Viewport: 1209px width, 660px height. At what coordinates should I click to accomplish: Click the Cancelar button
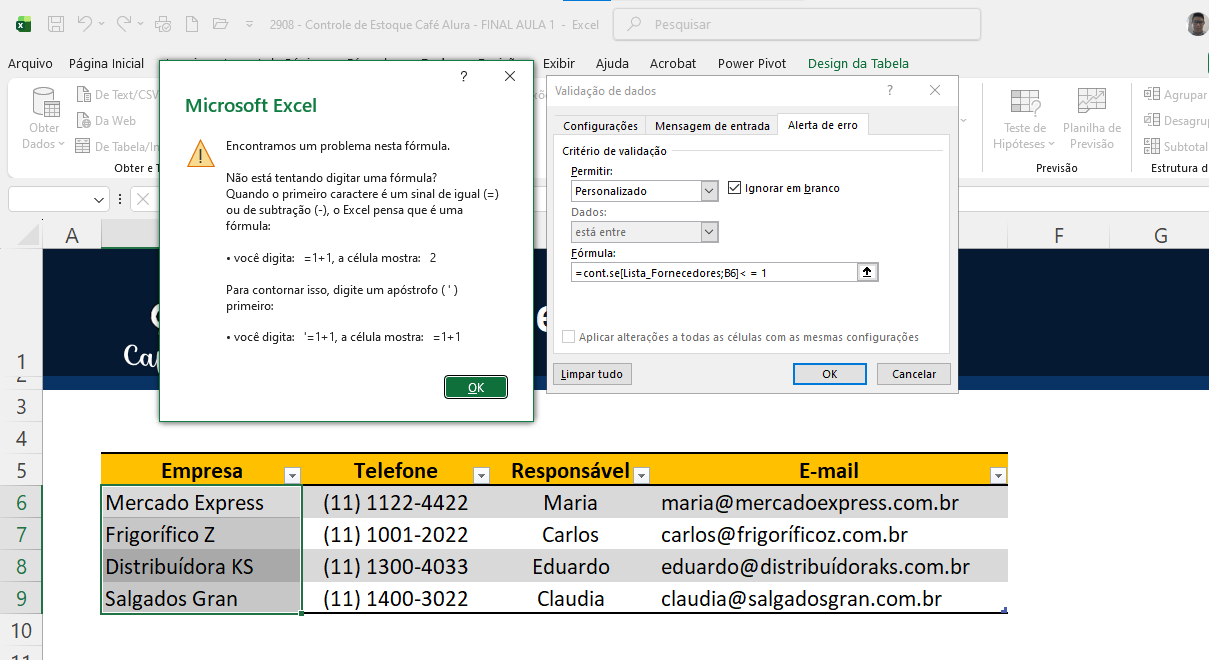pyautogui.click(x=914, y=374)
